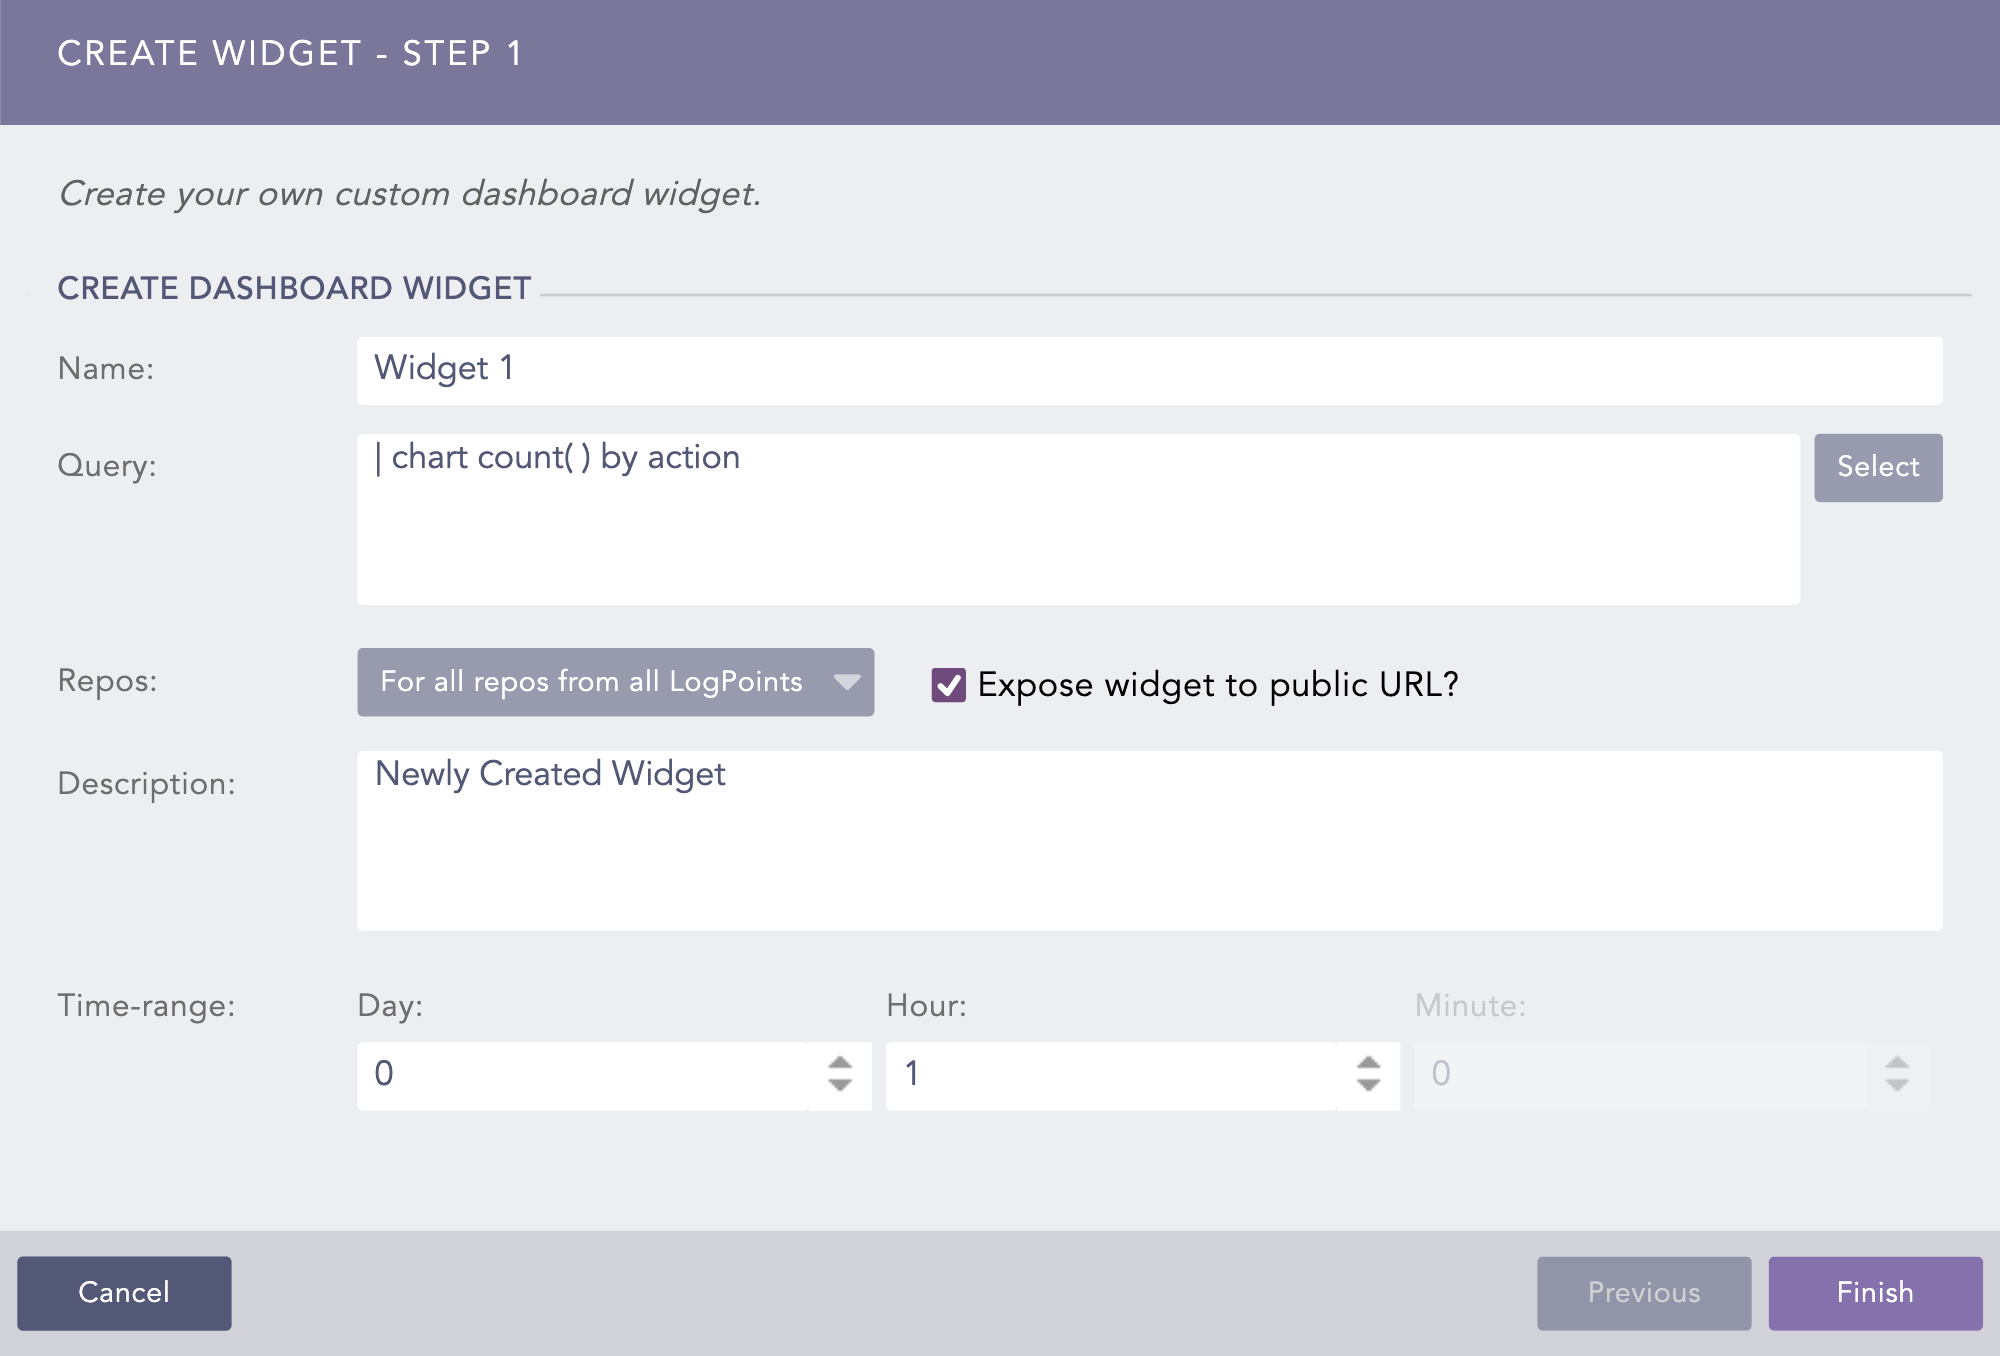Focus the Name field containing Widget 1
This screenshot has height=1356, width=2000.
(1149, 370)
